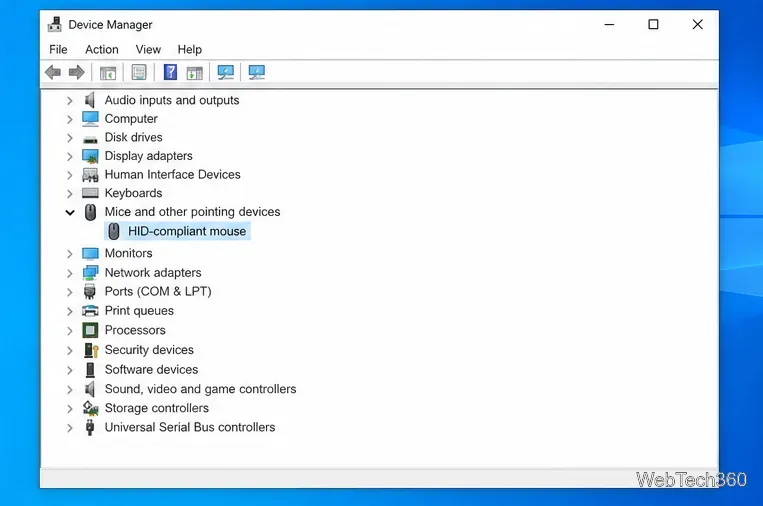Screen dimensions: 763x506
Task: Click Update device driver monitor icon
Action: [x=225, y=72]
